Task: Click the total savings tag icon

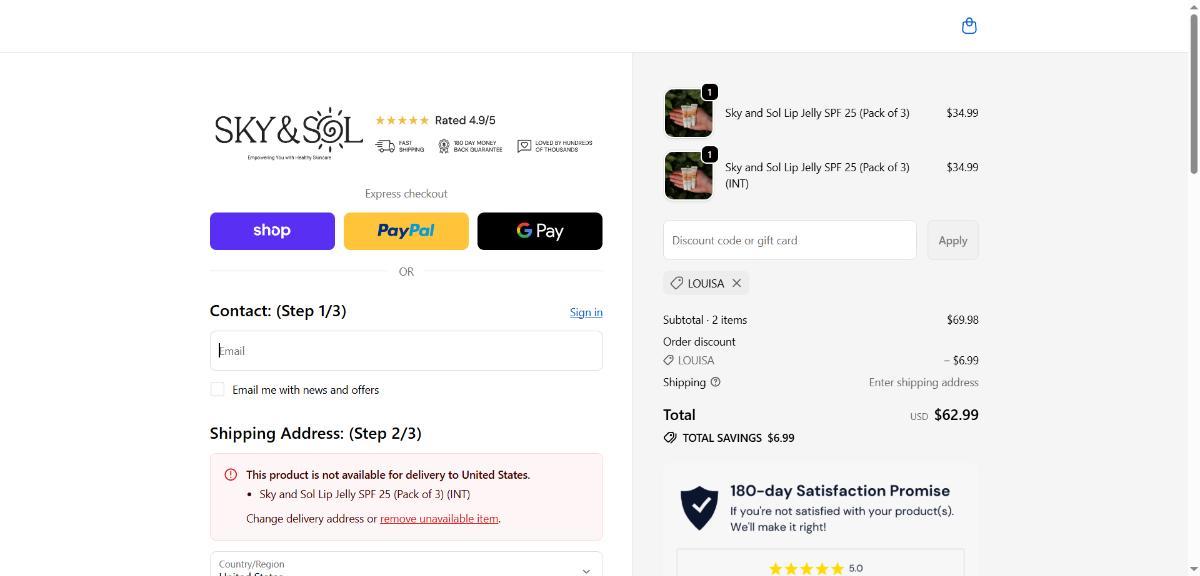Action: click(x=670, y=438)
